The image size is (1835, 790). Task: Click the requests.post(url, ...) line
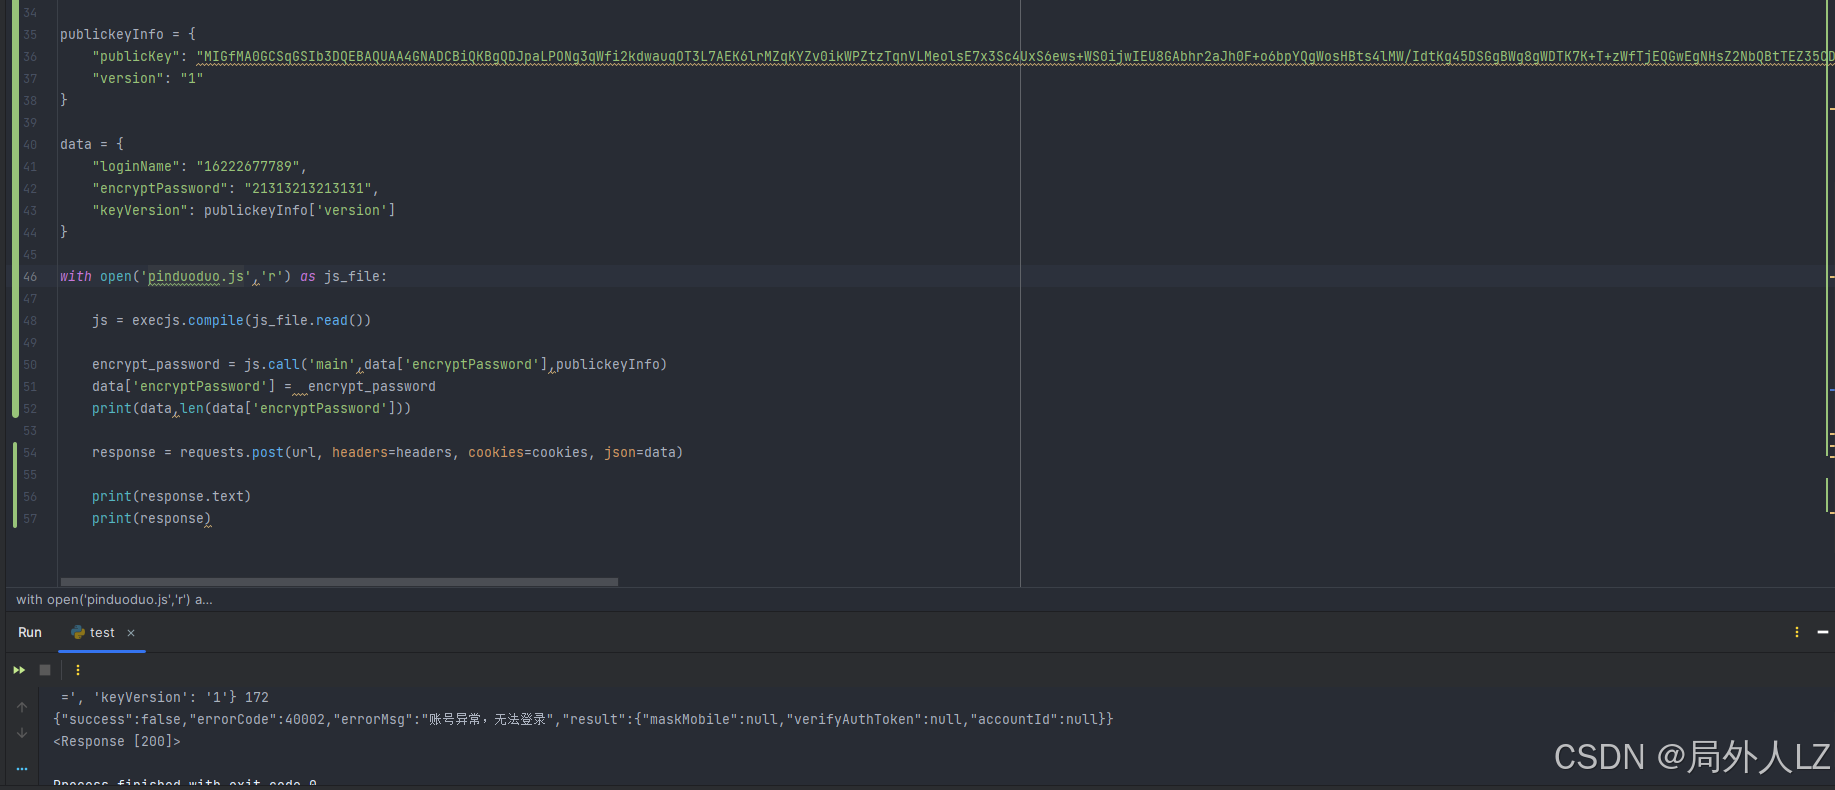point(388,453)
